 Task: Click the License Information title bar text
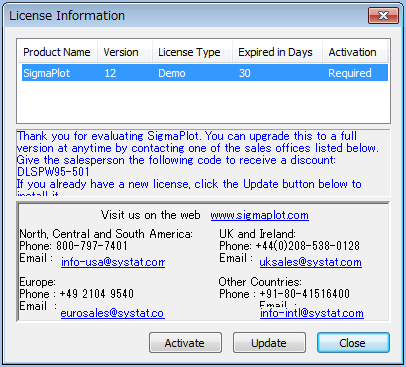(67, 16)
